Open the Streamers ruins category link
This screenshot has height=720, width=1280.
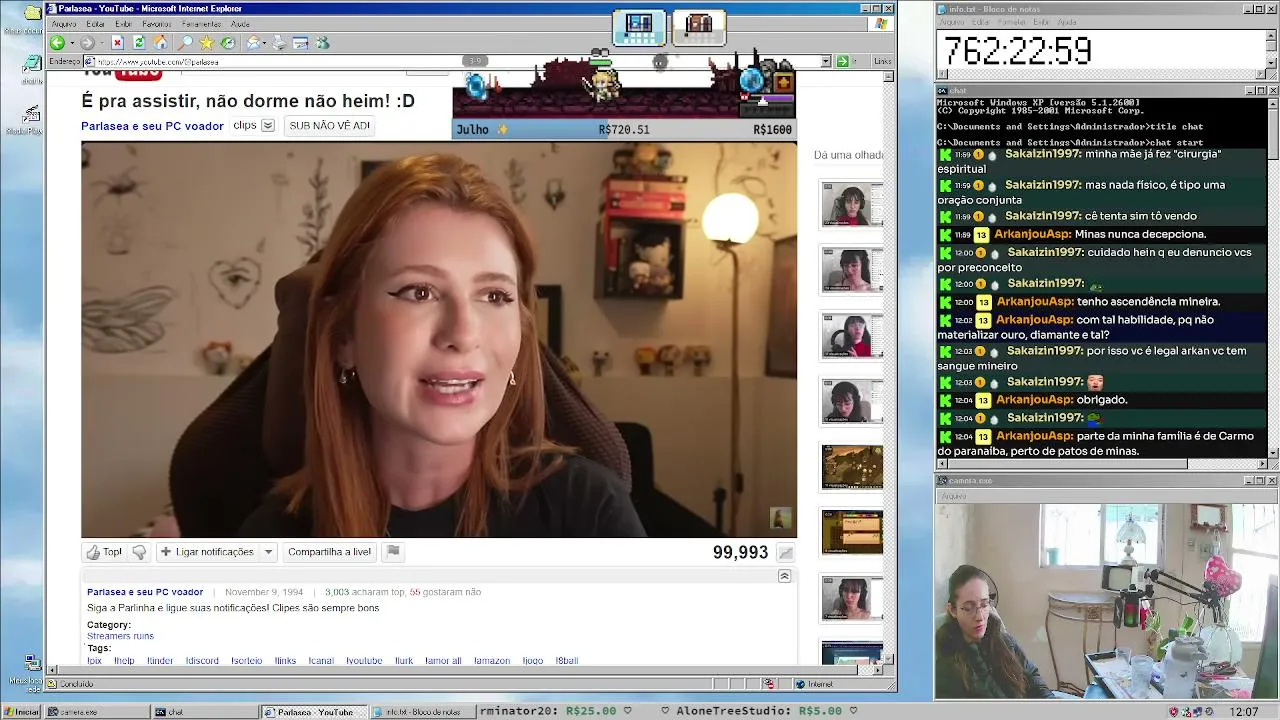pos(120,636)
